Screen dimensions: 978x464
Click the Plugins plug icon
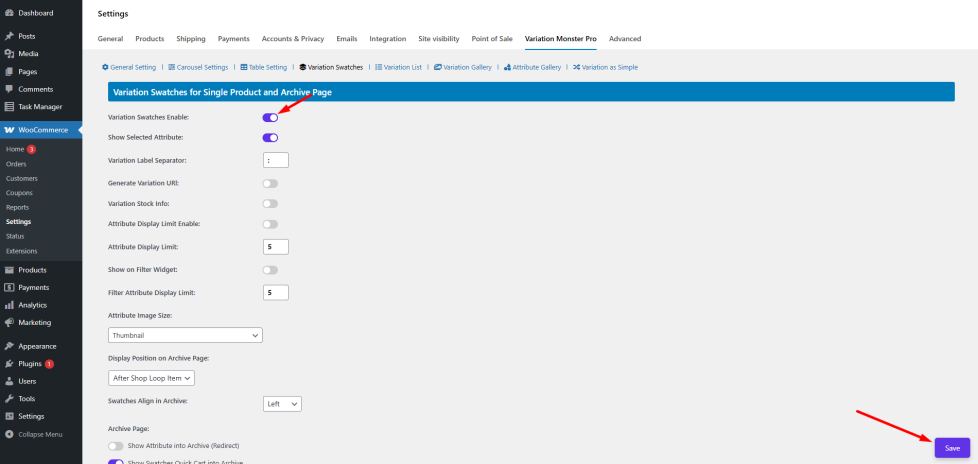point(9,364)
